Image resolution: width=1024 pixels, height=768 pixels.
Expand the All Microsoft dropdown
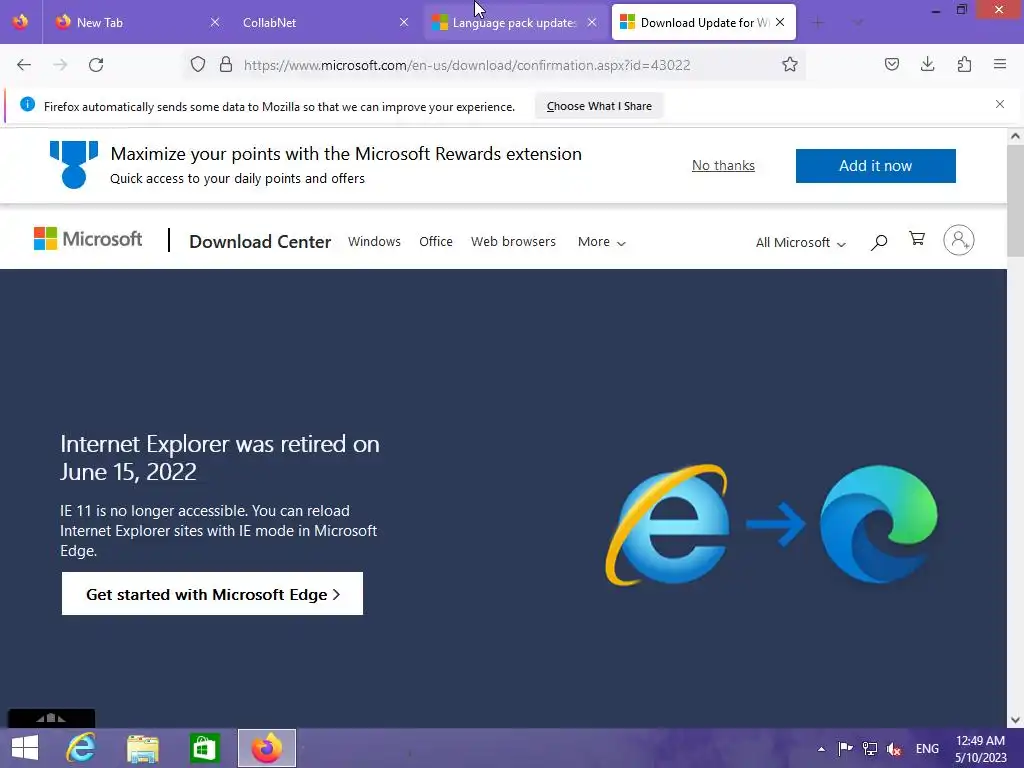pyautogui.click(x=801, y=242)
